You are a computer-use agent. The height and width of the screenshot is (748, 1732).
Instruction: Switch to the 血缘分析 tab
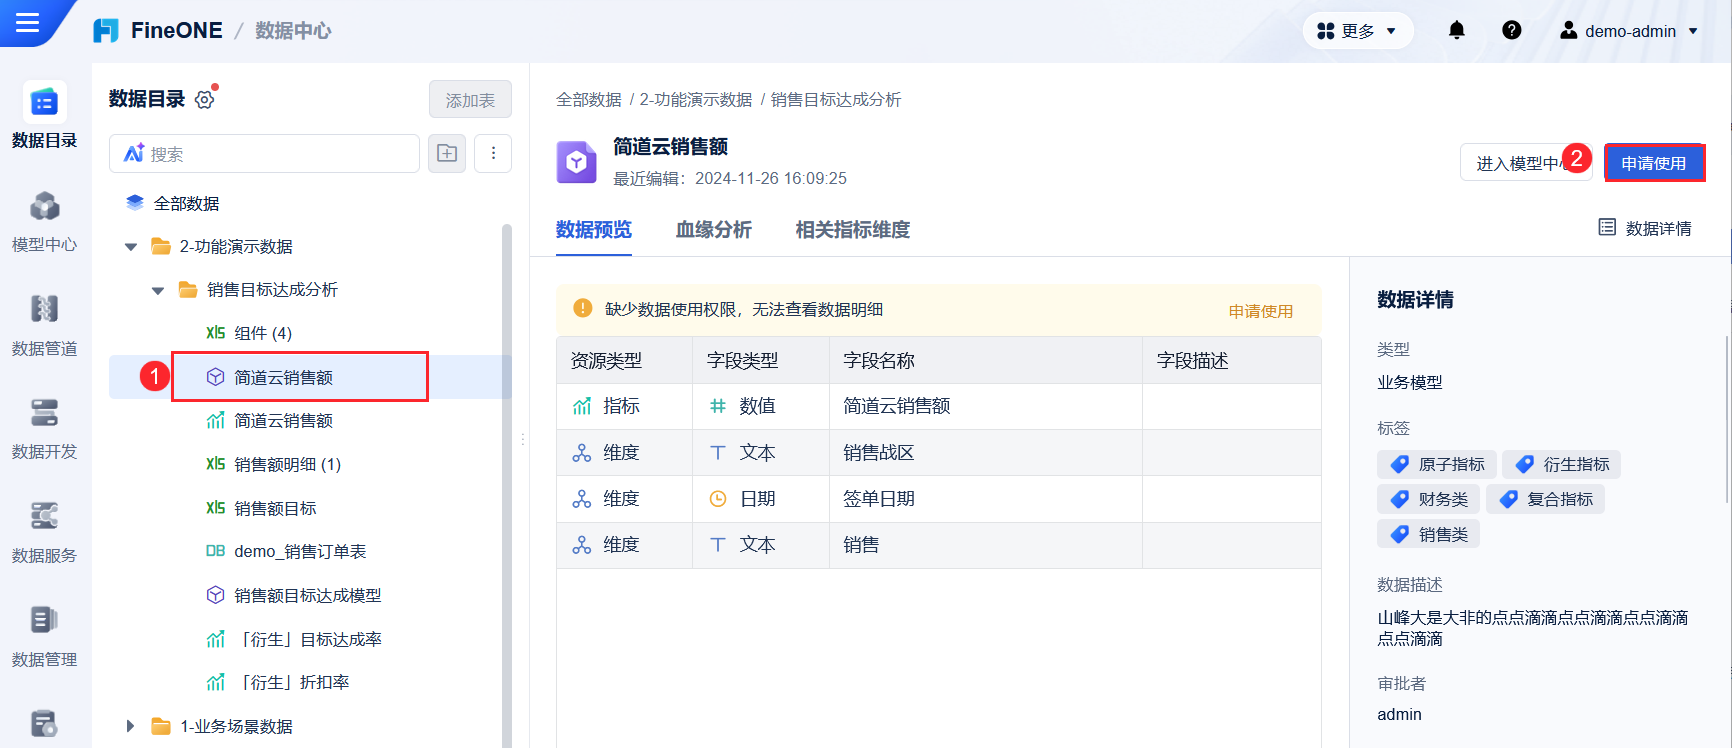point(714,230)
